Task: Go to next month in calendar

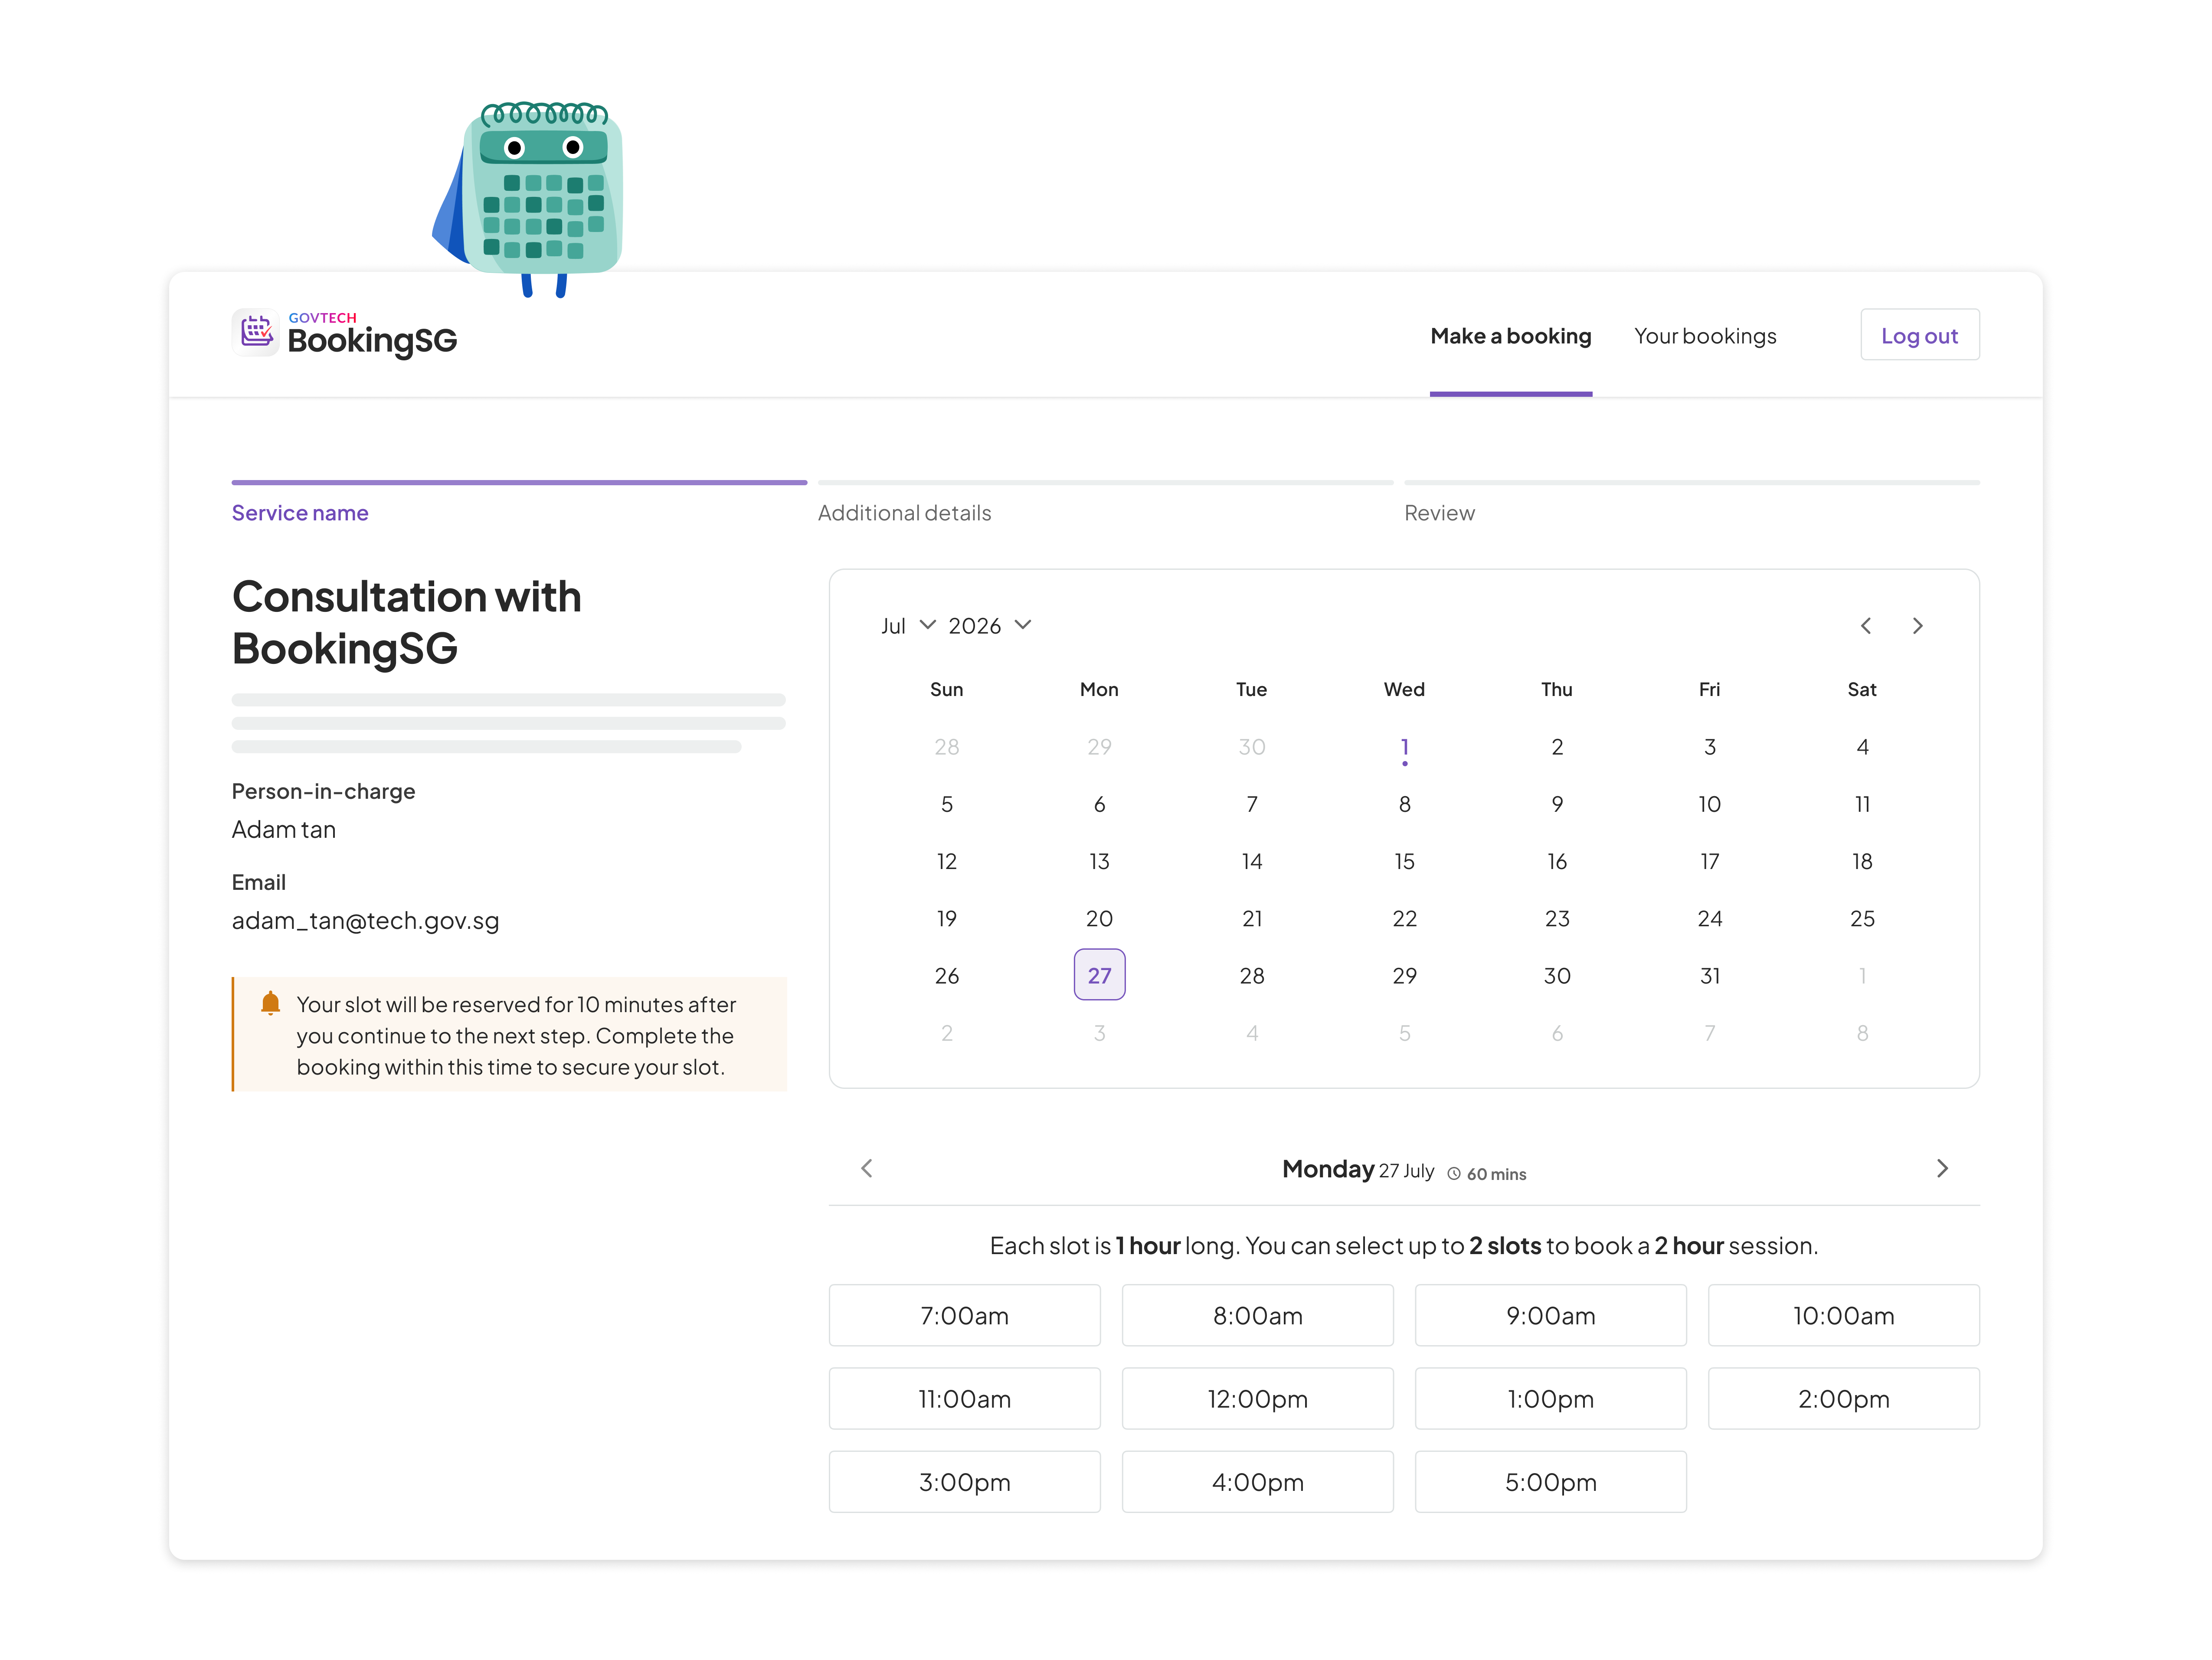Action: click(1917, 626)
